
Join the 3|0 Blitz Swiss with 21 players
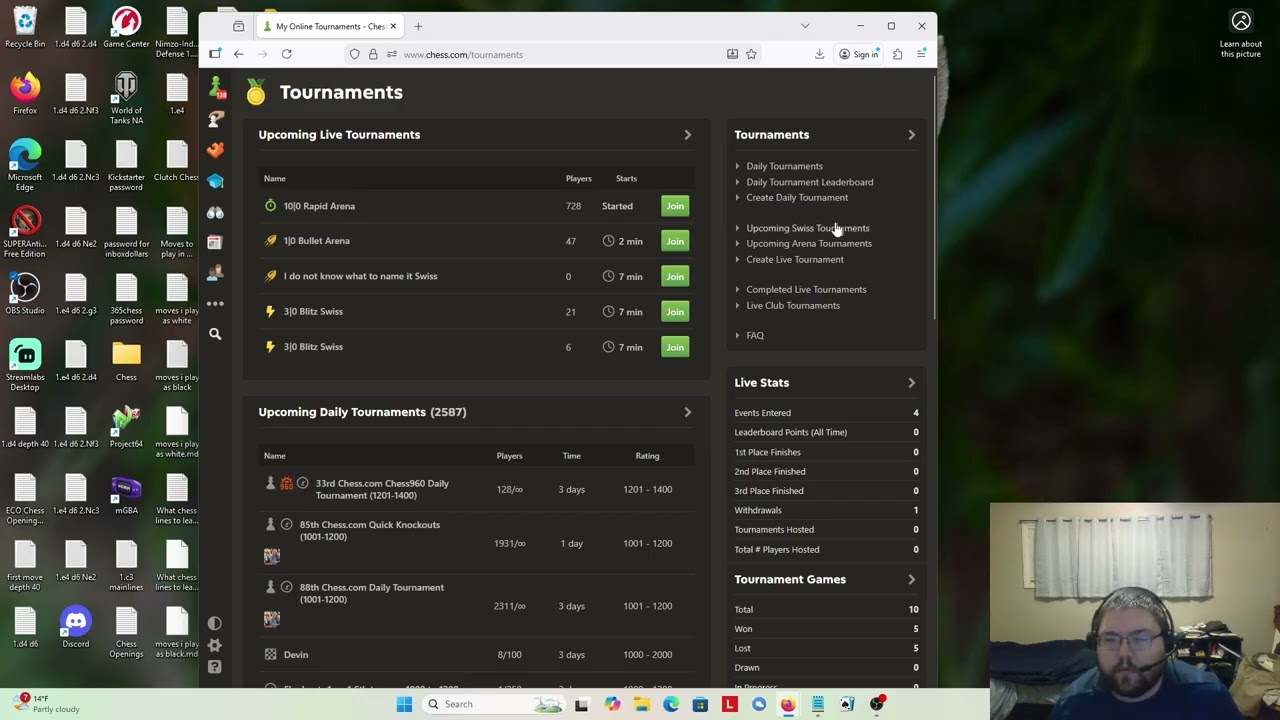(x=675, y=312)
